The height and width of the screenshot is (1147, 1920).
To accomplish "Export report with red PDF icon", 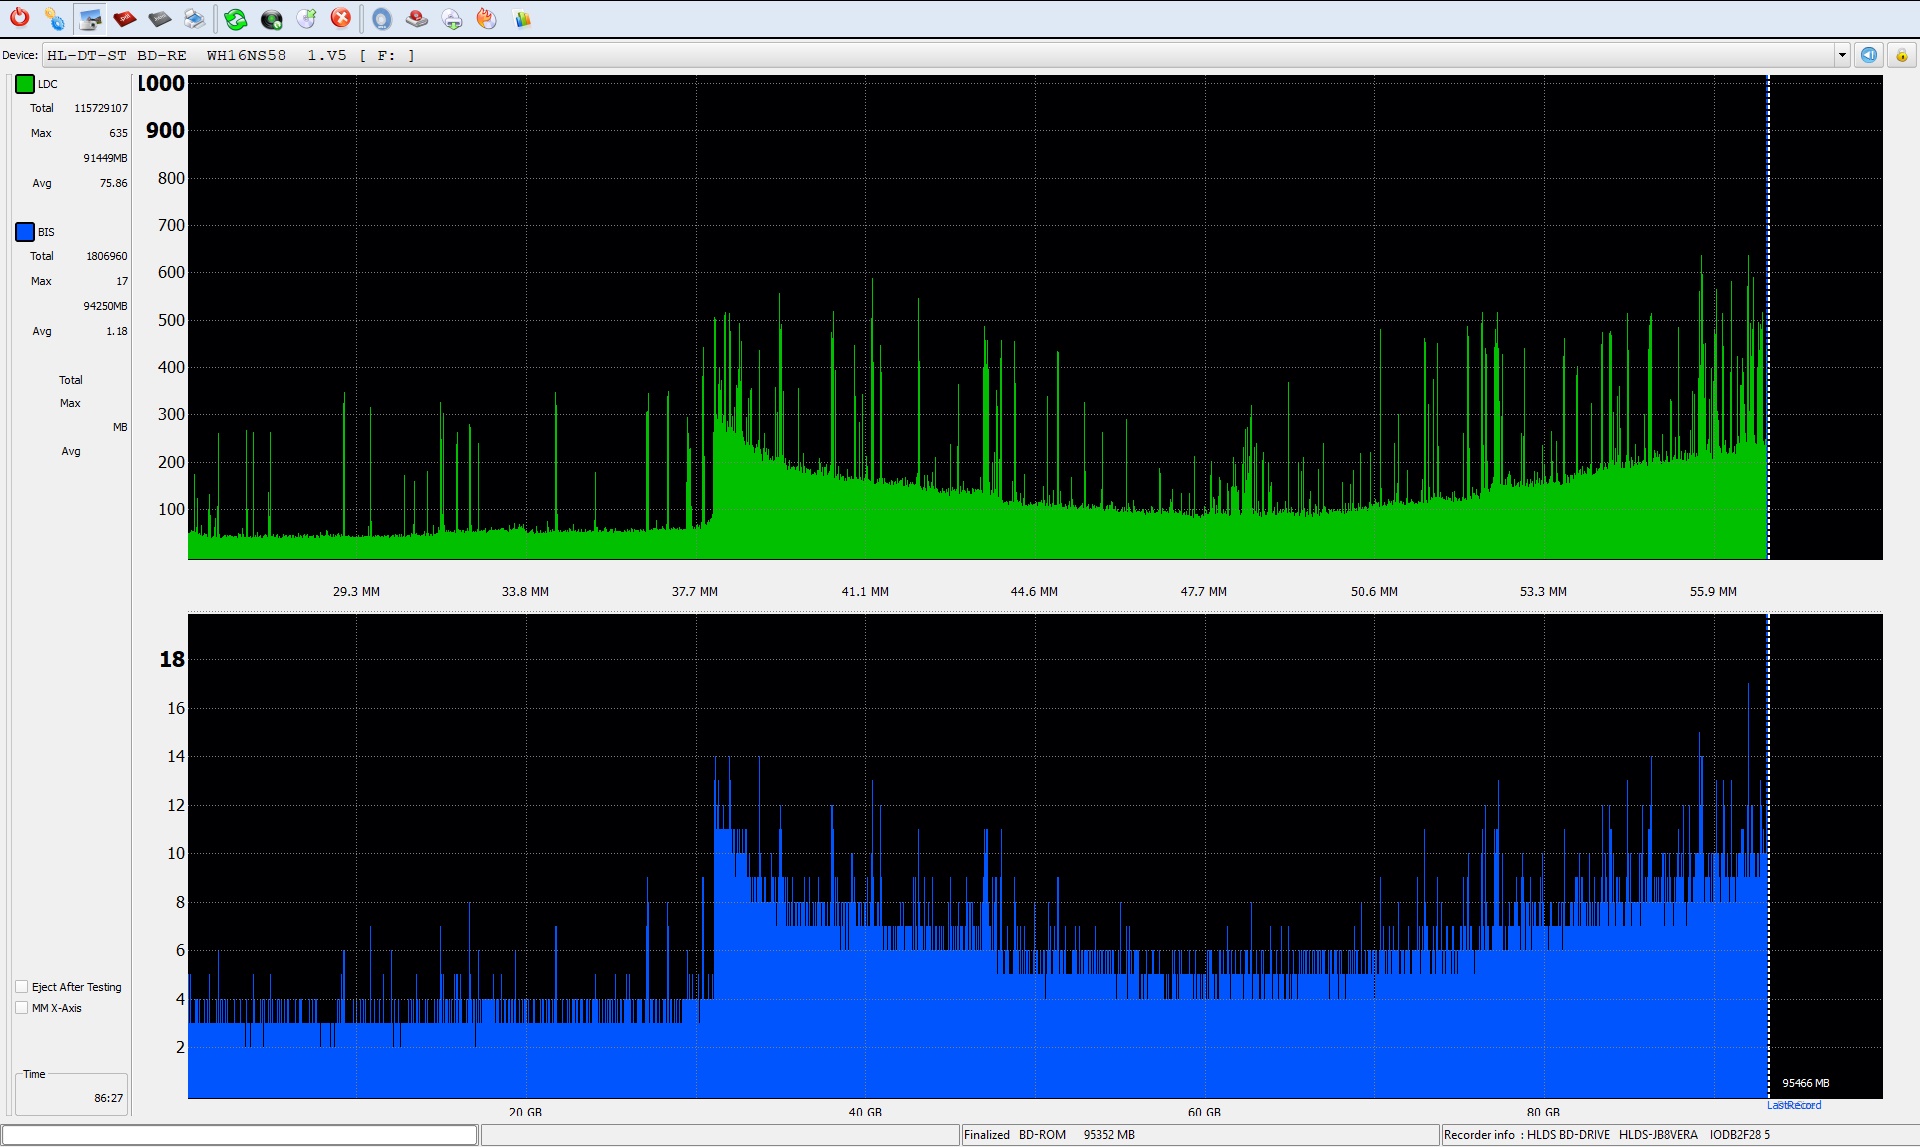I will click(125, 18).
